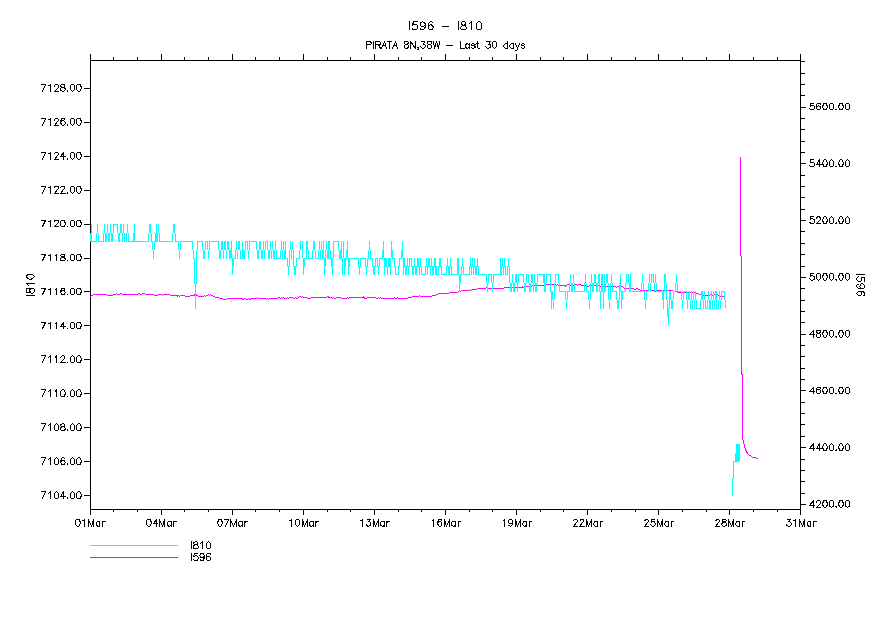Select the subtitle "PIRATA 8N,38W – Last 30 days"
The image size is (891, 630).
pos(445,45)
